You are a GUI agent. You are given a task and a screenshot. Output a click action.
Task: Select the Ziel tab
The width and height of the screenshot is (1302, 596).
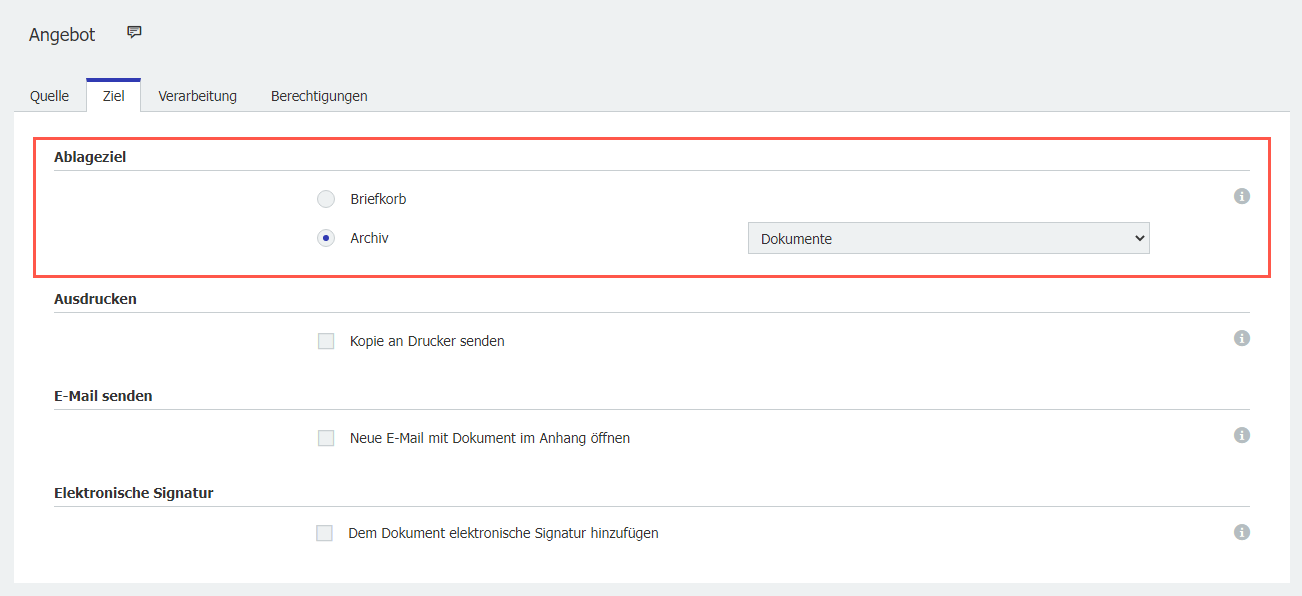113,95
